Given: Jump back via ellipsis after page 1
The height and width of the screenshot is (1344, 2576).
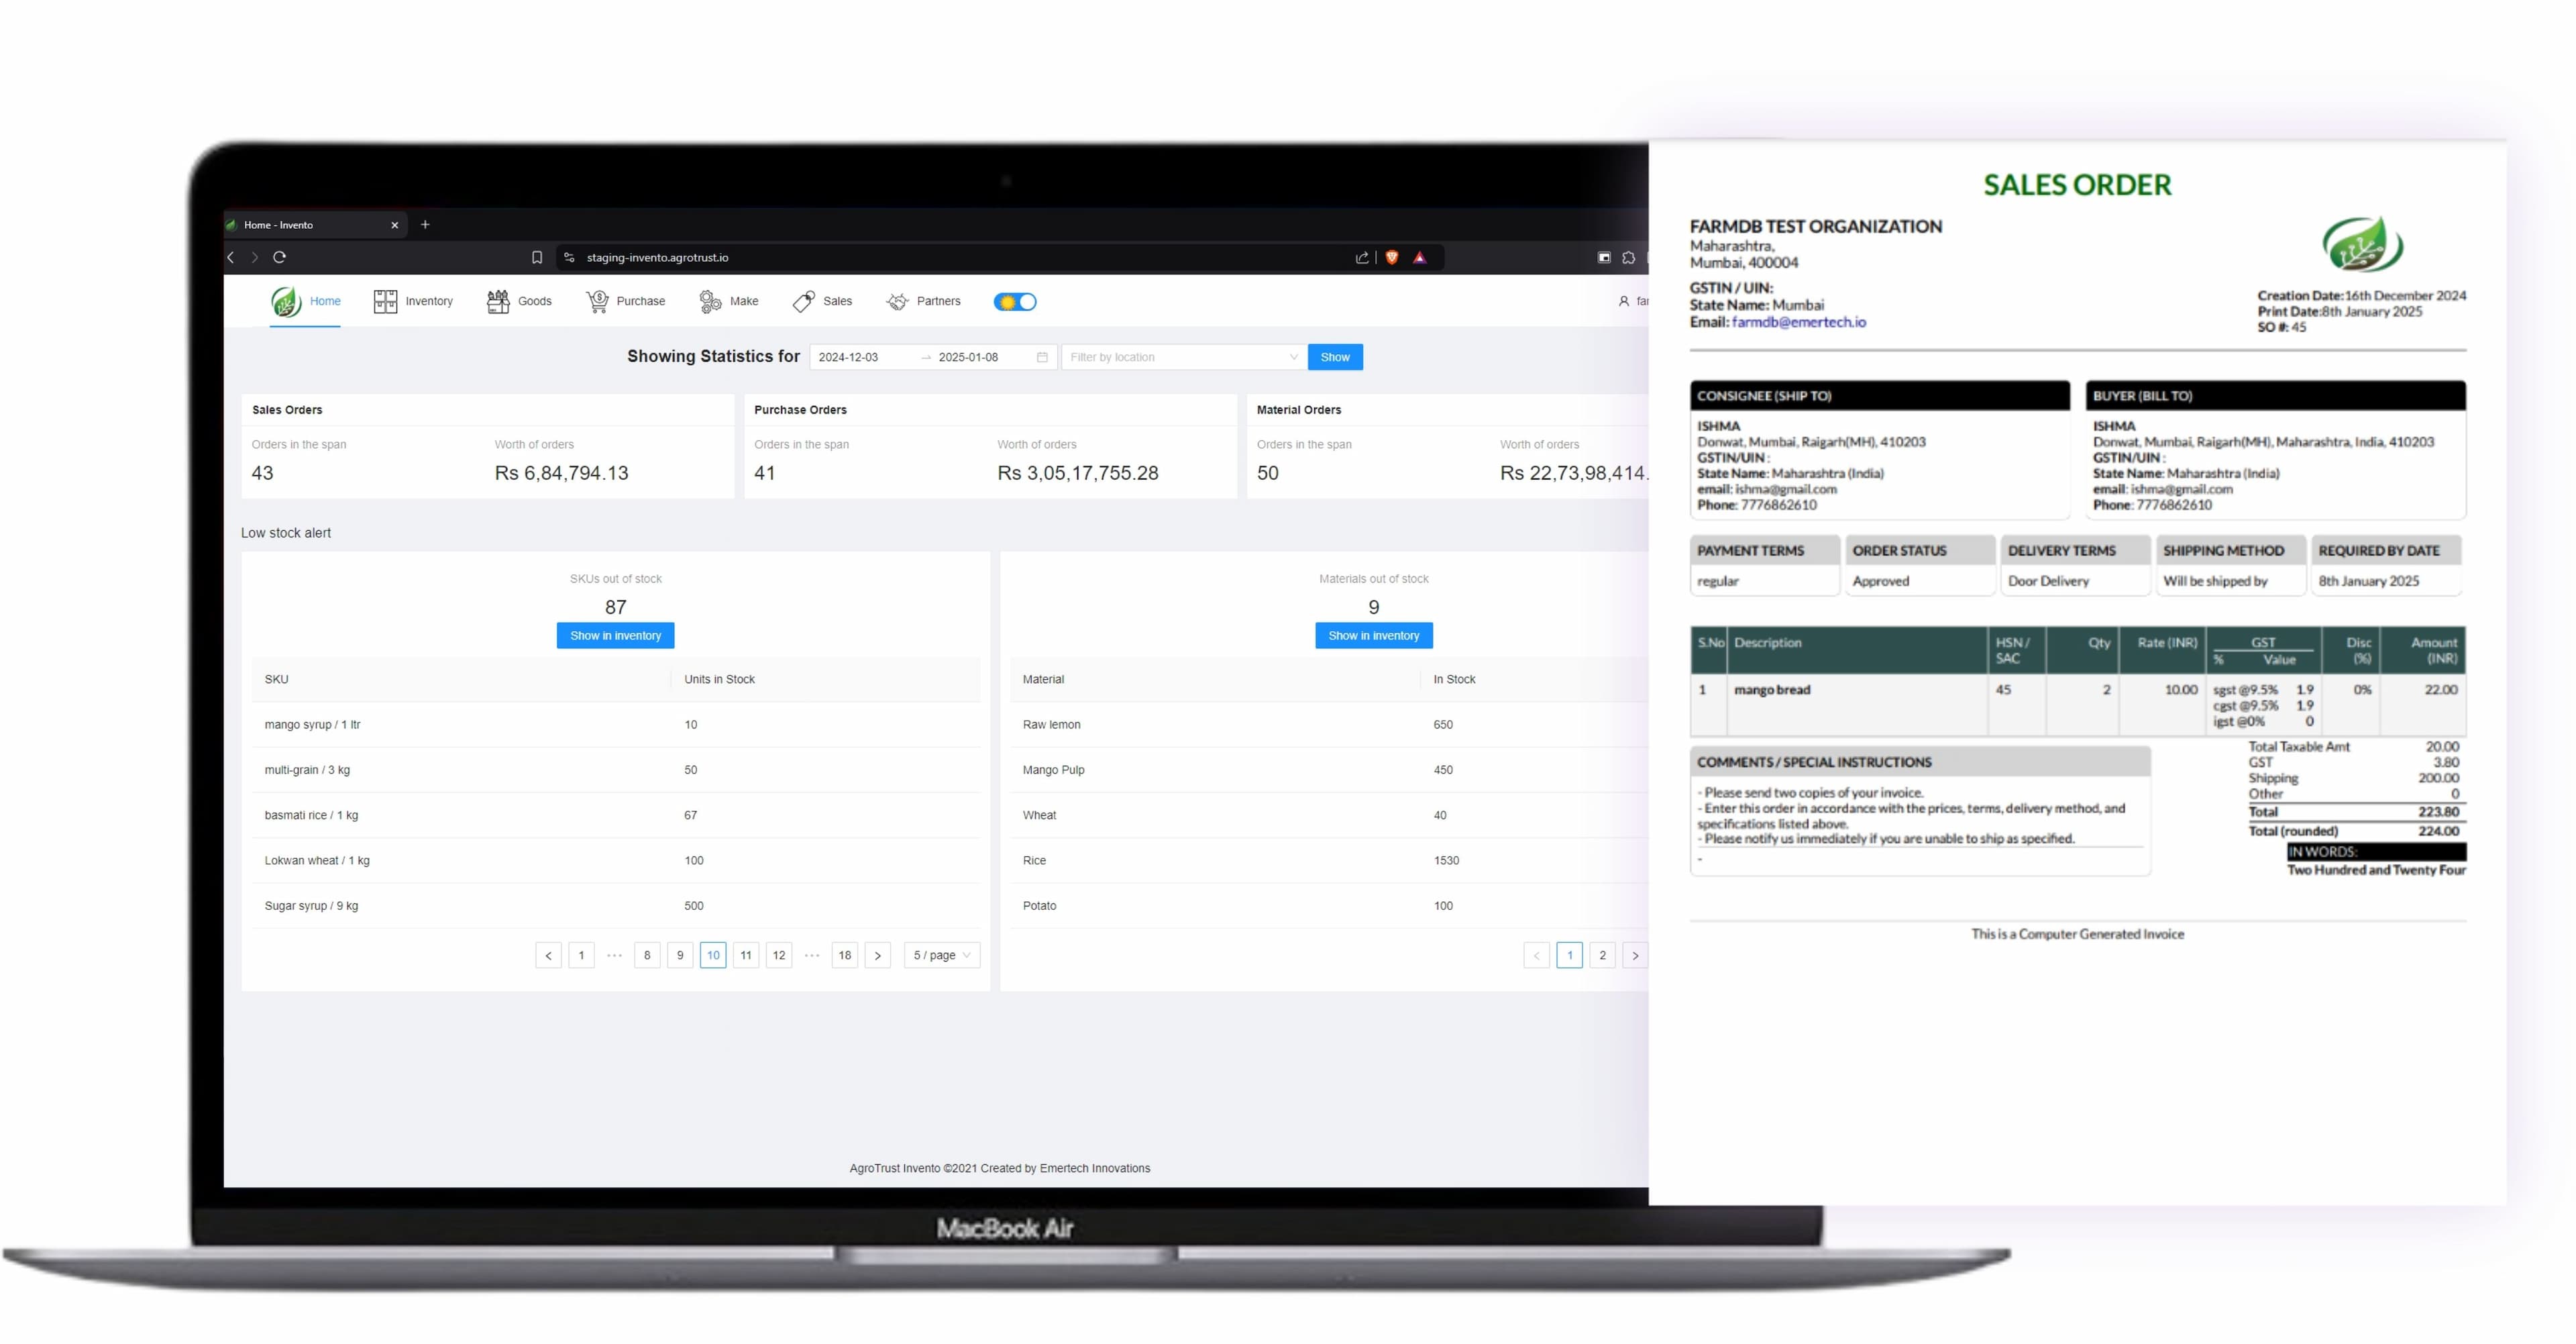Looking at the screenshot, I should [614, 955].
